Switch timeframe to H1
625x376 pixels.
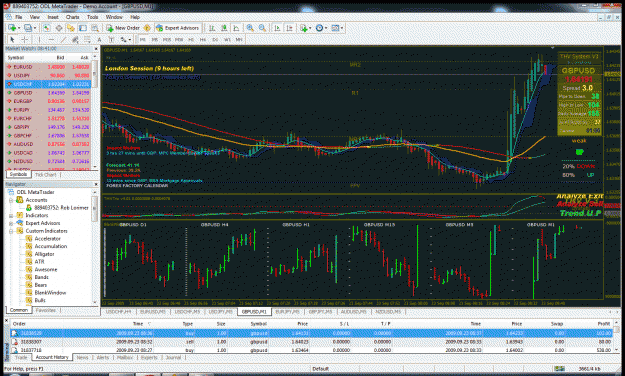(x=191, y=39)
